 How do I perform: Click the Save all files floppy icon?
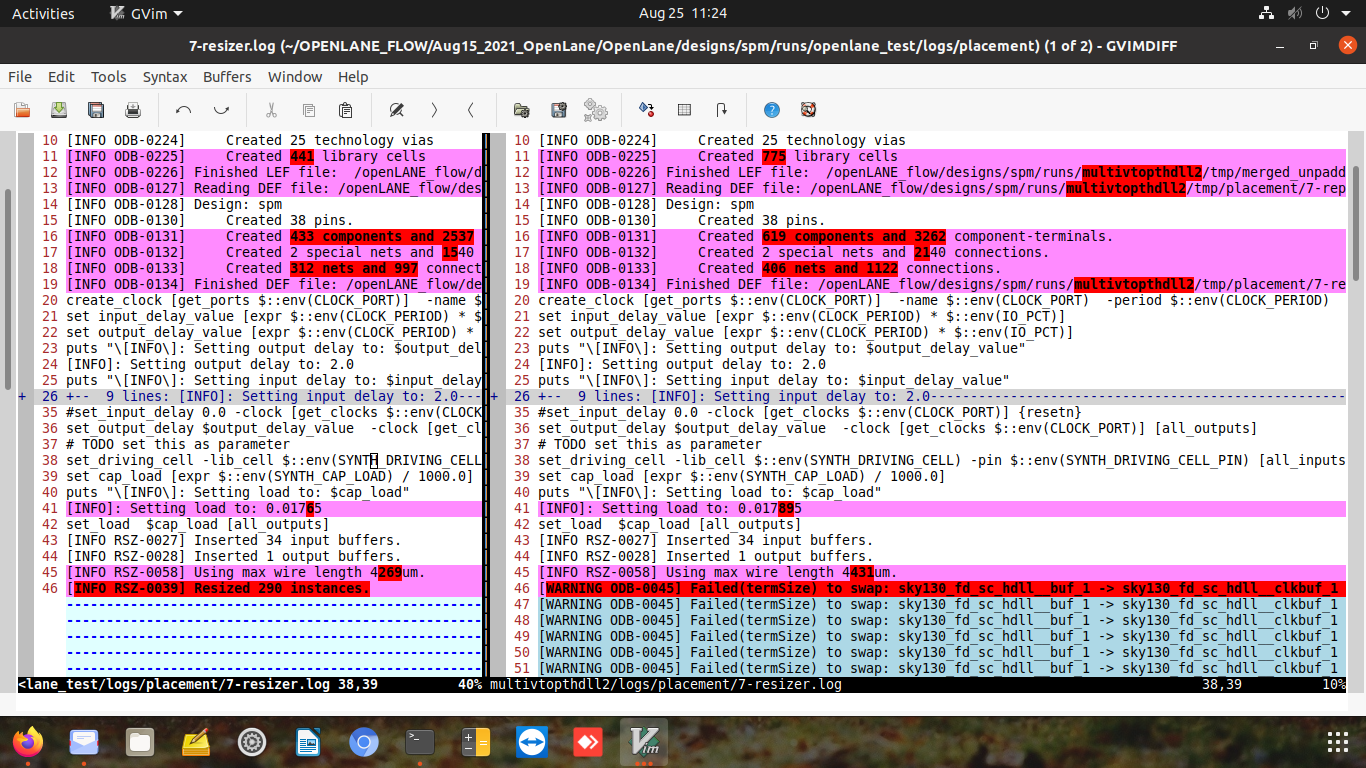96,110
